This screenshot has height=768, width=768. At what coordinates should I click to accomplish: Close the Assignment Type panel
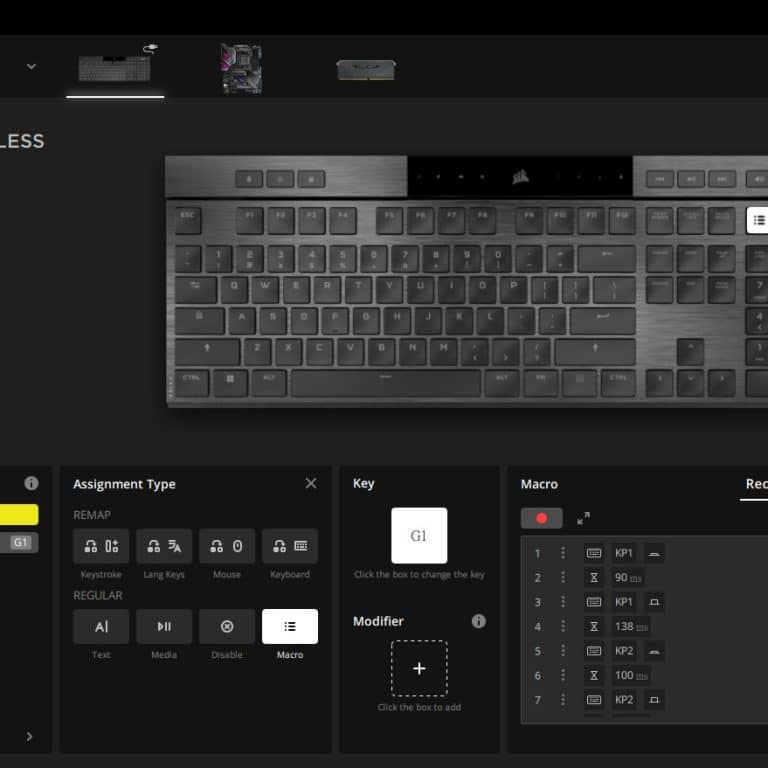point(311,483)
